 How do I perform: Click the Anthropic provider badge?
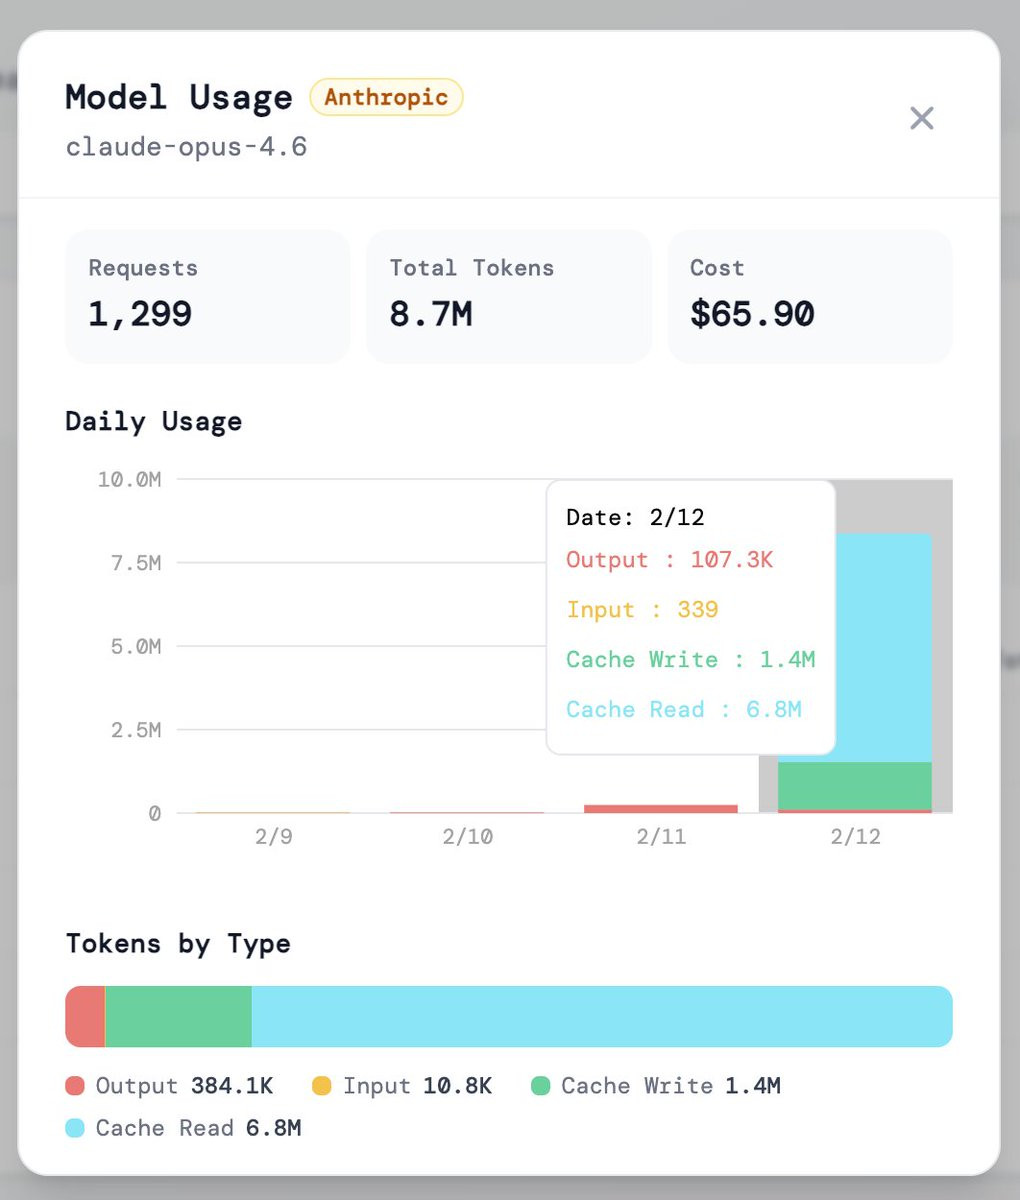point(386,97)
